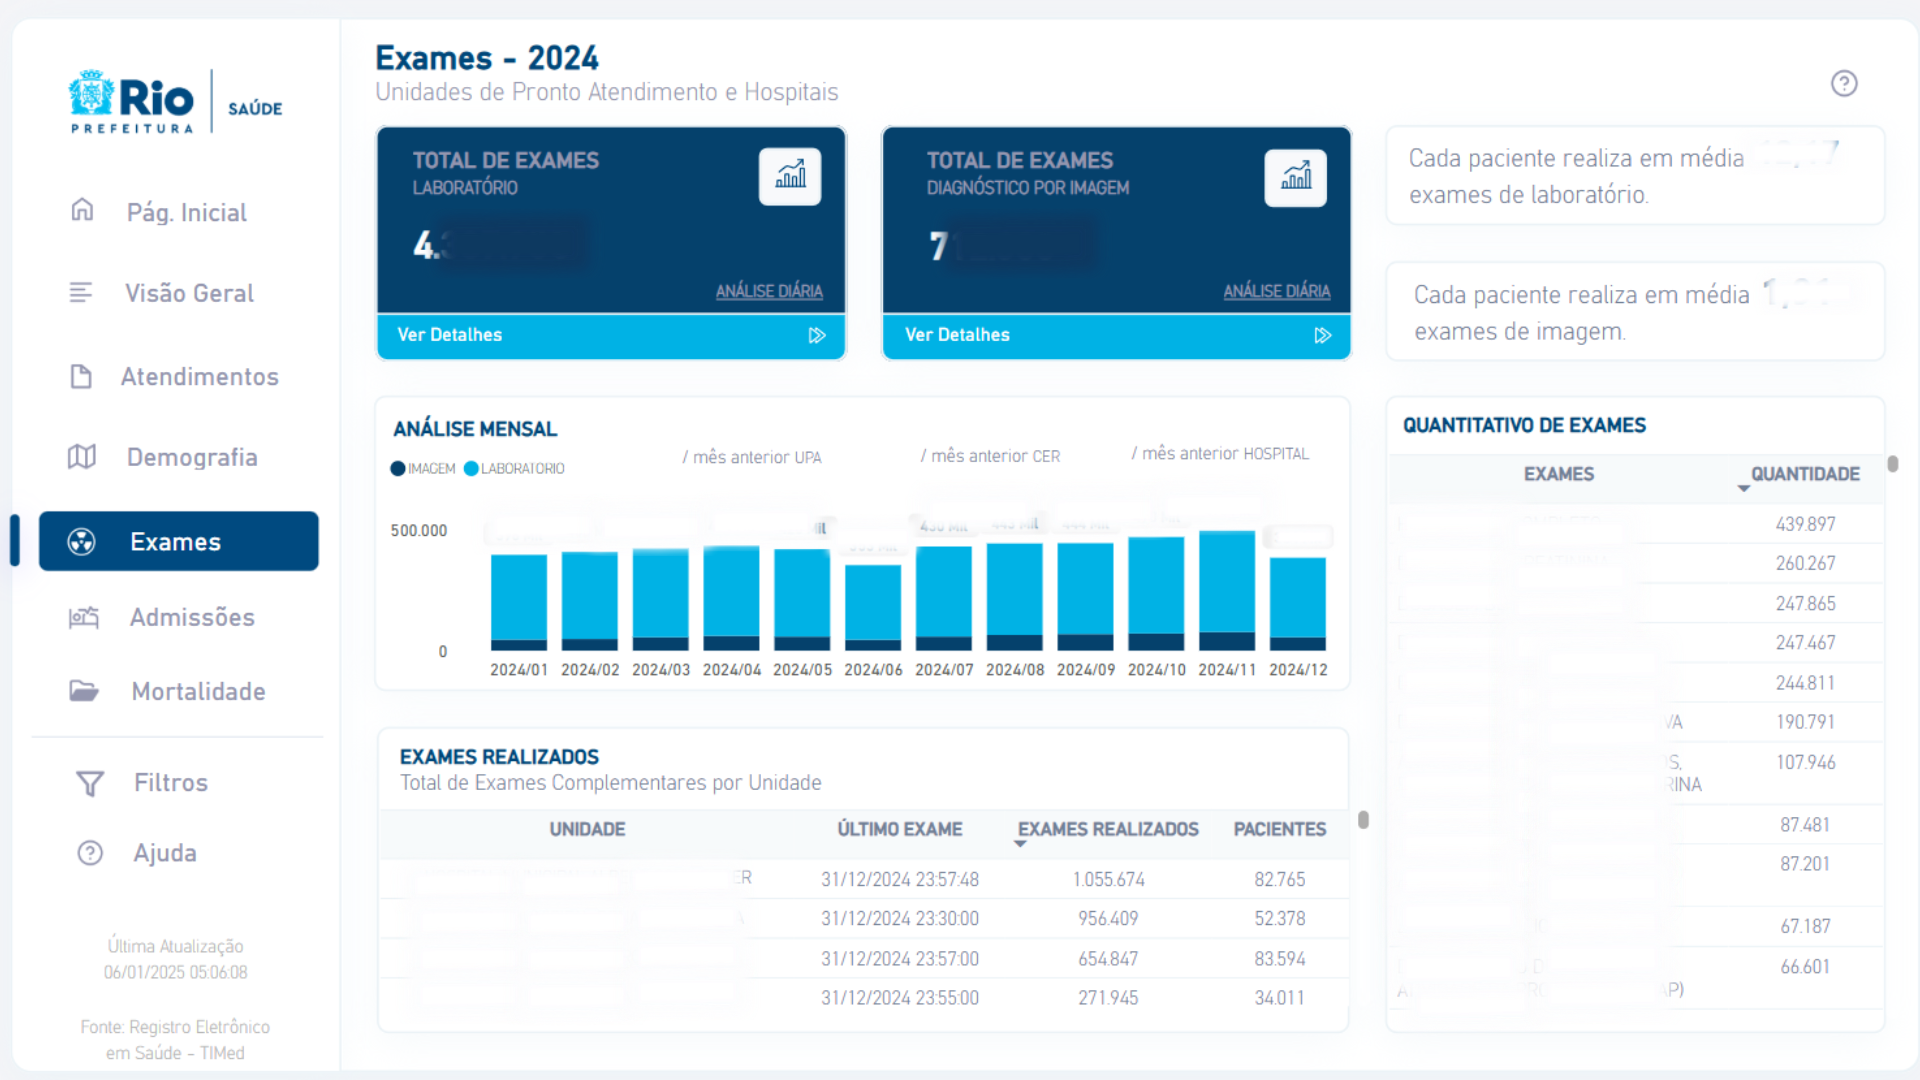Click the Admissões bed icon
Screen dimensions: 1920x1080
tap(84, 617)
